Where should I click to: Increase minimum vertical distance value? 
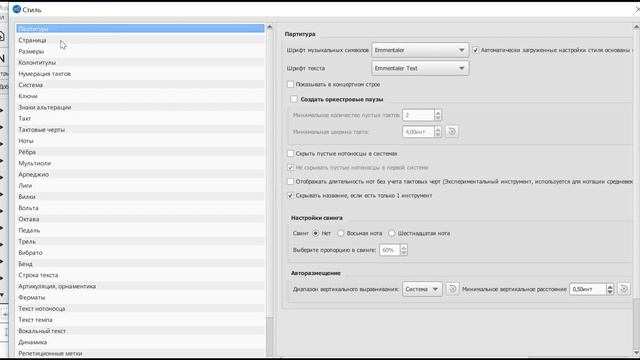click(610, 286)
